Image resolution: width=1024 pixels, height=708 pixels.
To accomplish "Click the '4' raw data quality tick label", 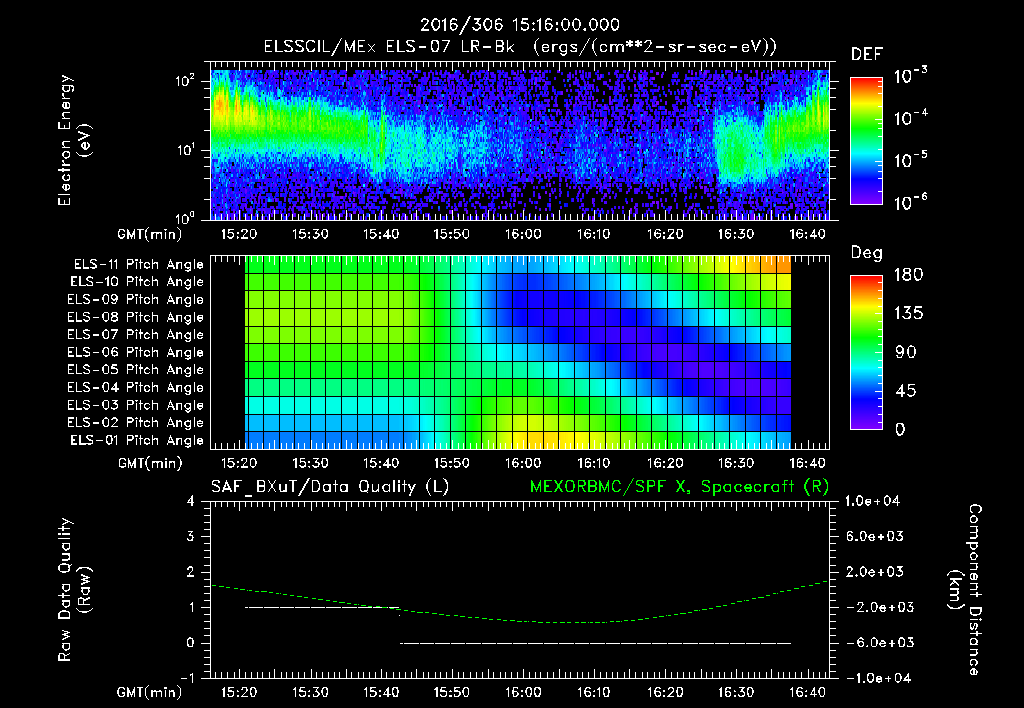I will point(191,501).
